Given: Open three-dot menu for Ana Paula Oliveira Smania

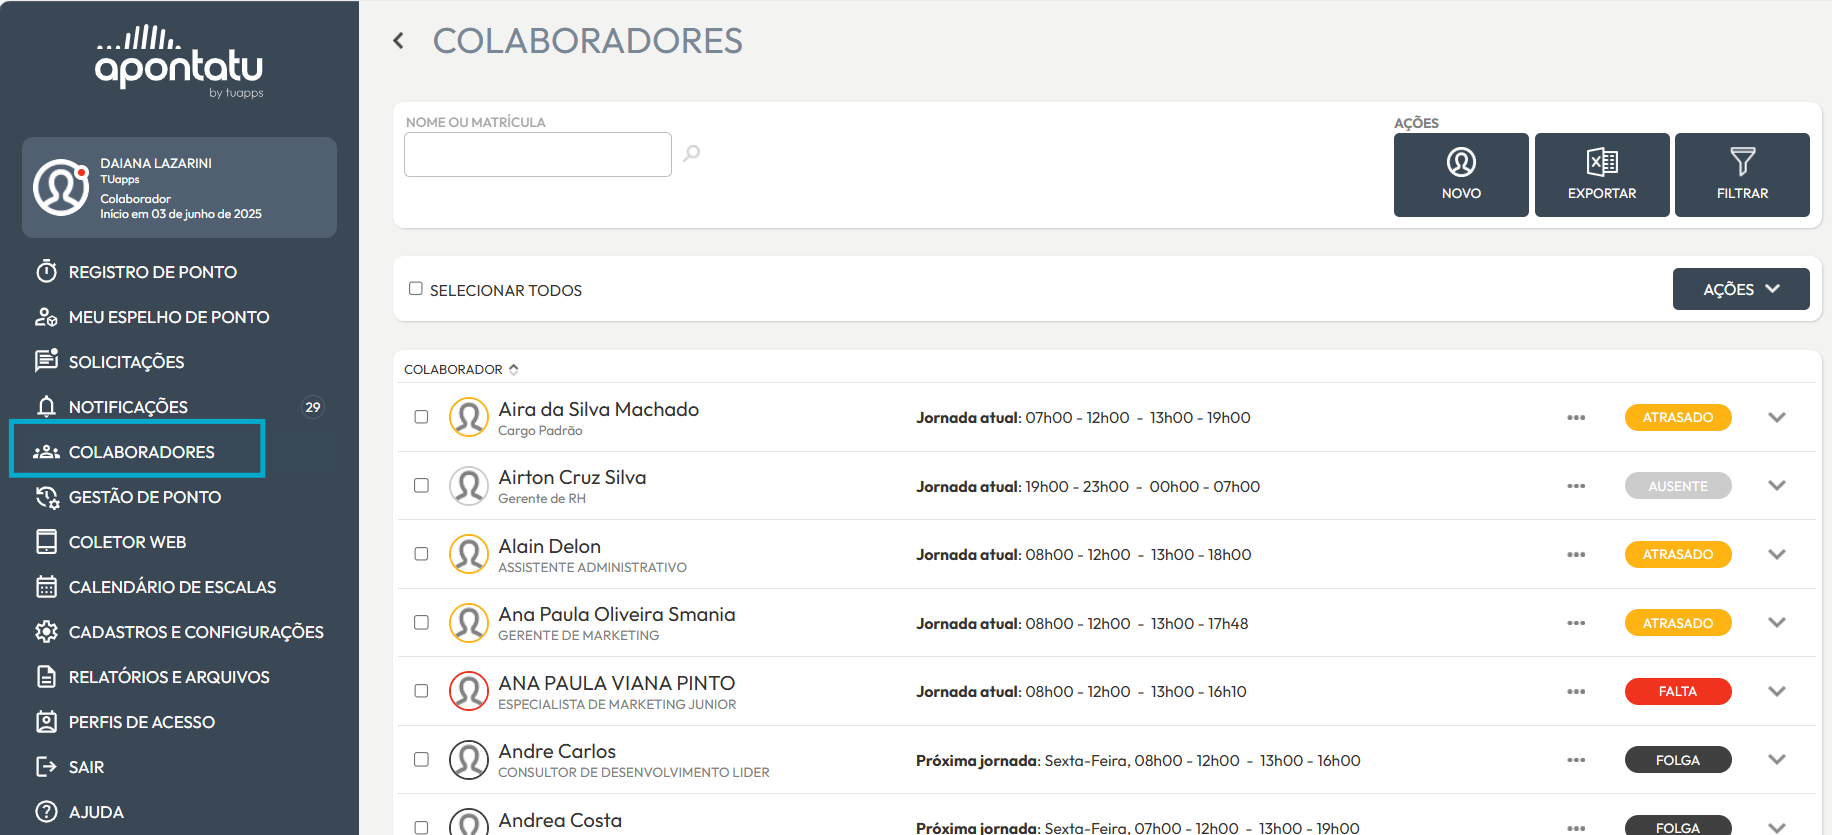Looking at the screenshot, I should tap(1576, 623).
